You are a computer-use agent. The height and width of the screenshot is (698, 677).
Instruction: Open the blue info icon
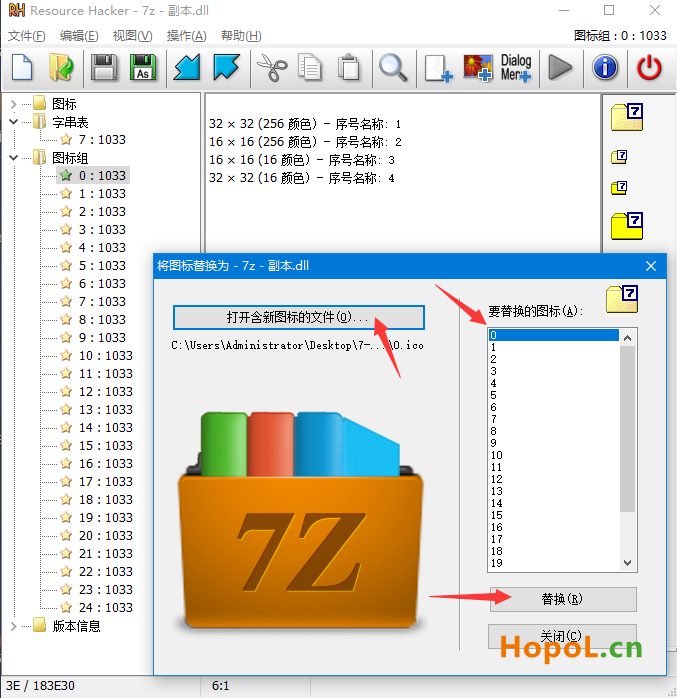tap(605, 68)
